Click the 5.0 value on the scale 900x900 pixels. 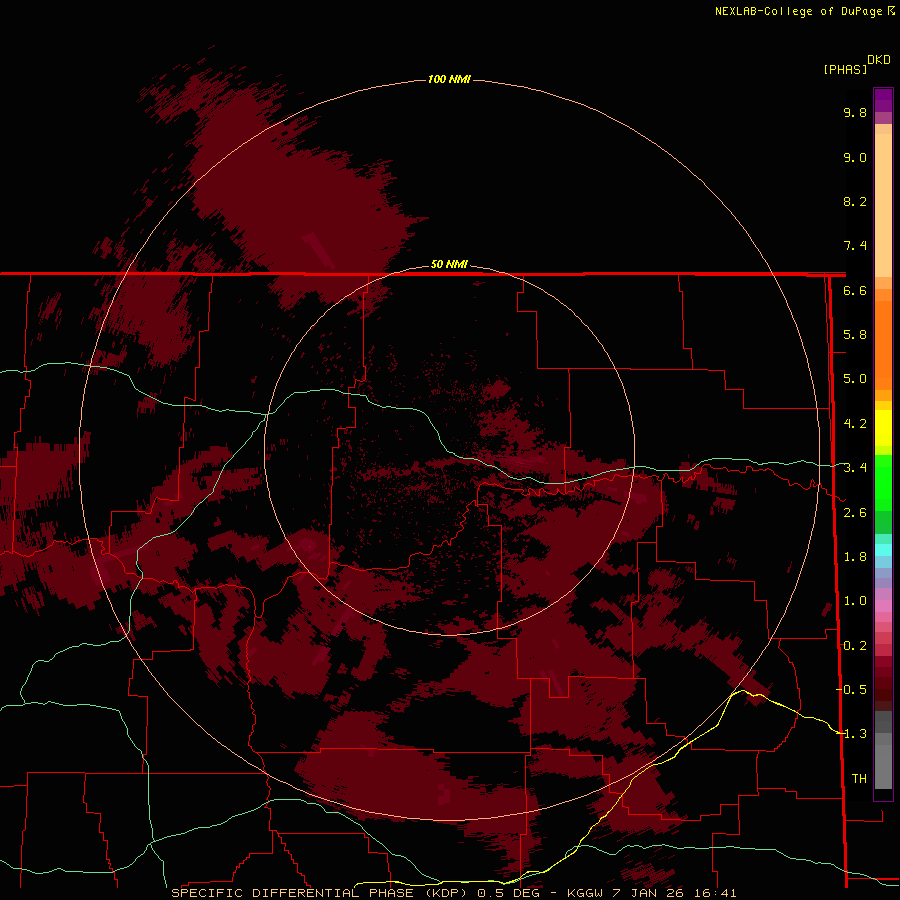tap(855, 379)
